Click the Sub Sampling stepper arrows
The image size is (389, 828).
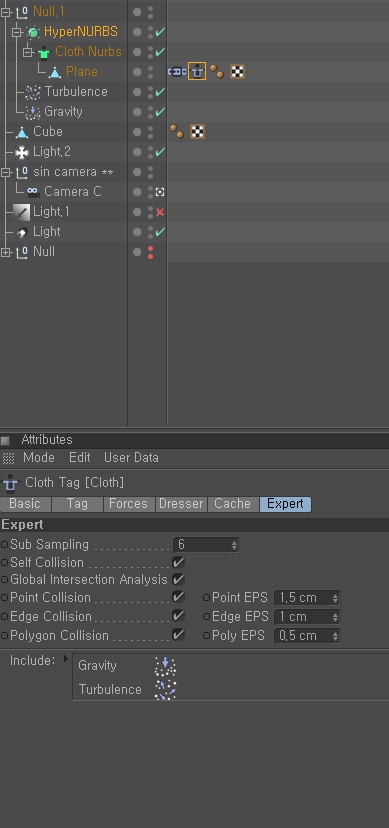[234, 545]
